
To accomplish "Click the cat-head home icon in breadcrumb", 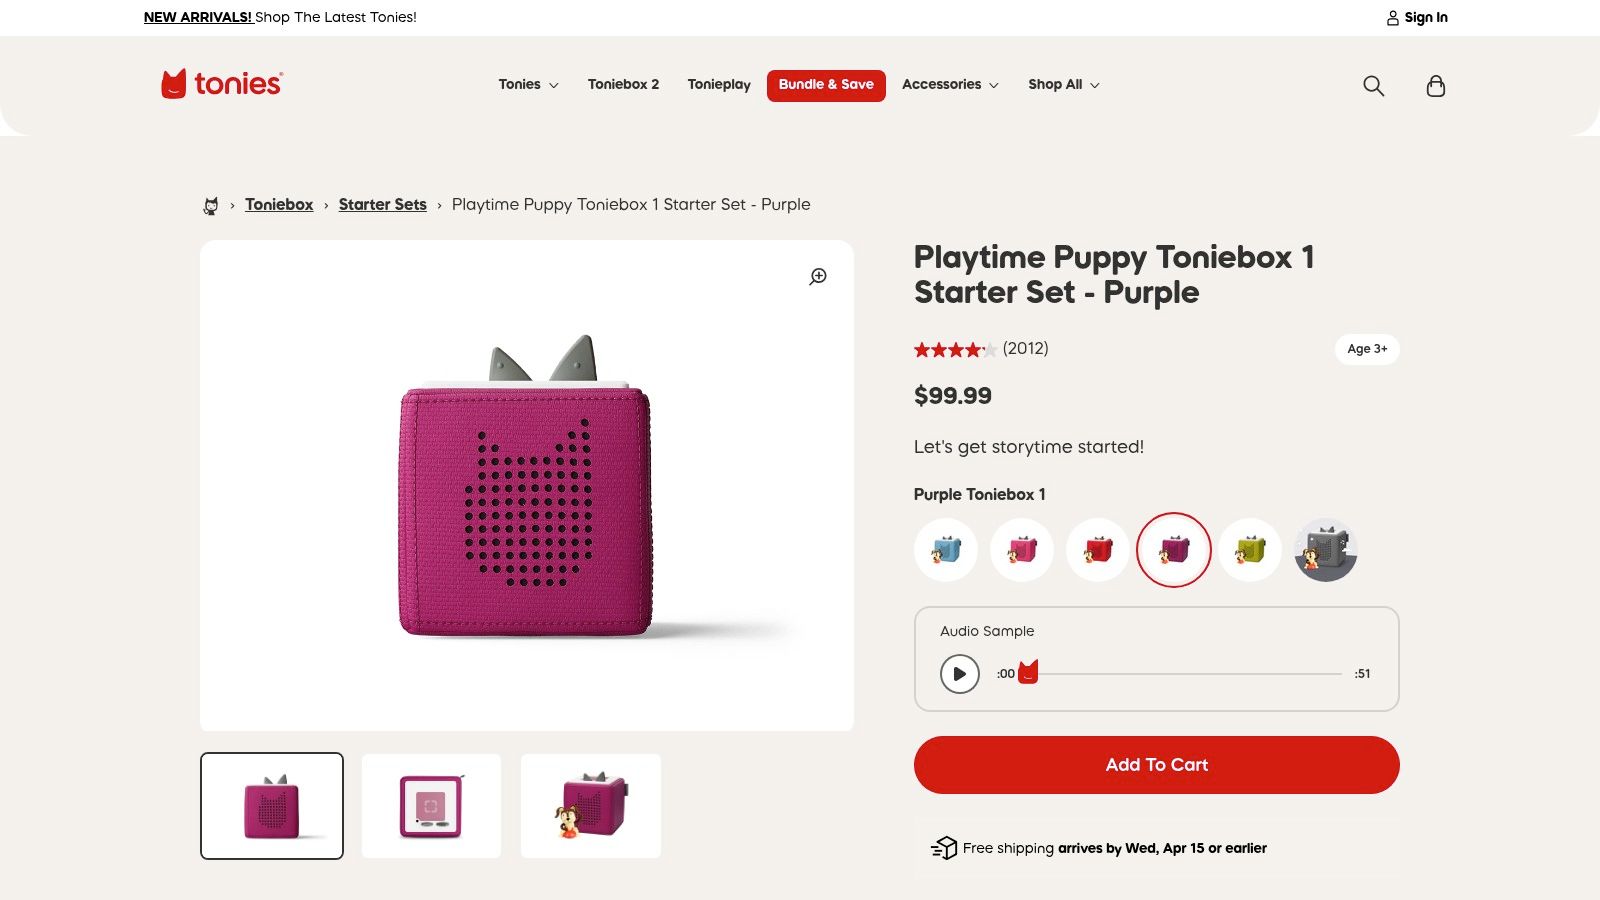I will pos(210,204).
